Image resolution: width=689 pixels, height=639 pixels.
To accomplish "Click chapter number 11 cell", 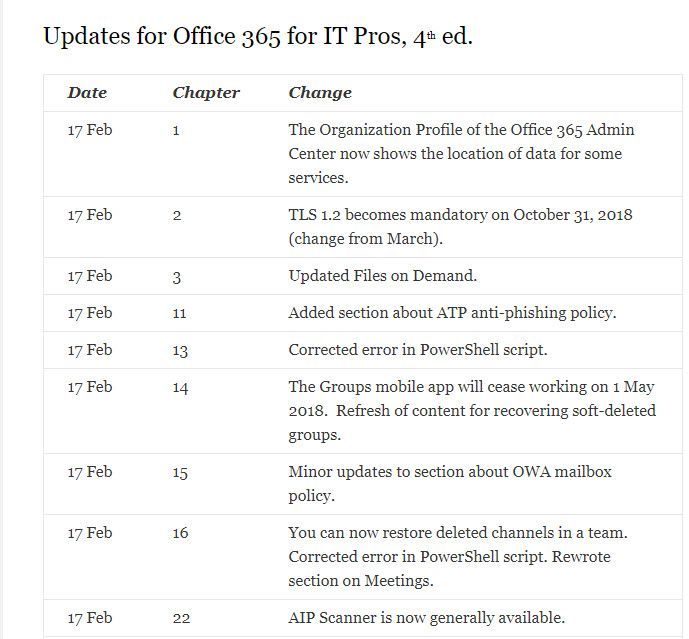I will (x=179, y=313).
